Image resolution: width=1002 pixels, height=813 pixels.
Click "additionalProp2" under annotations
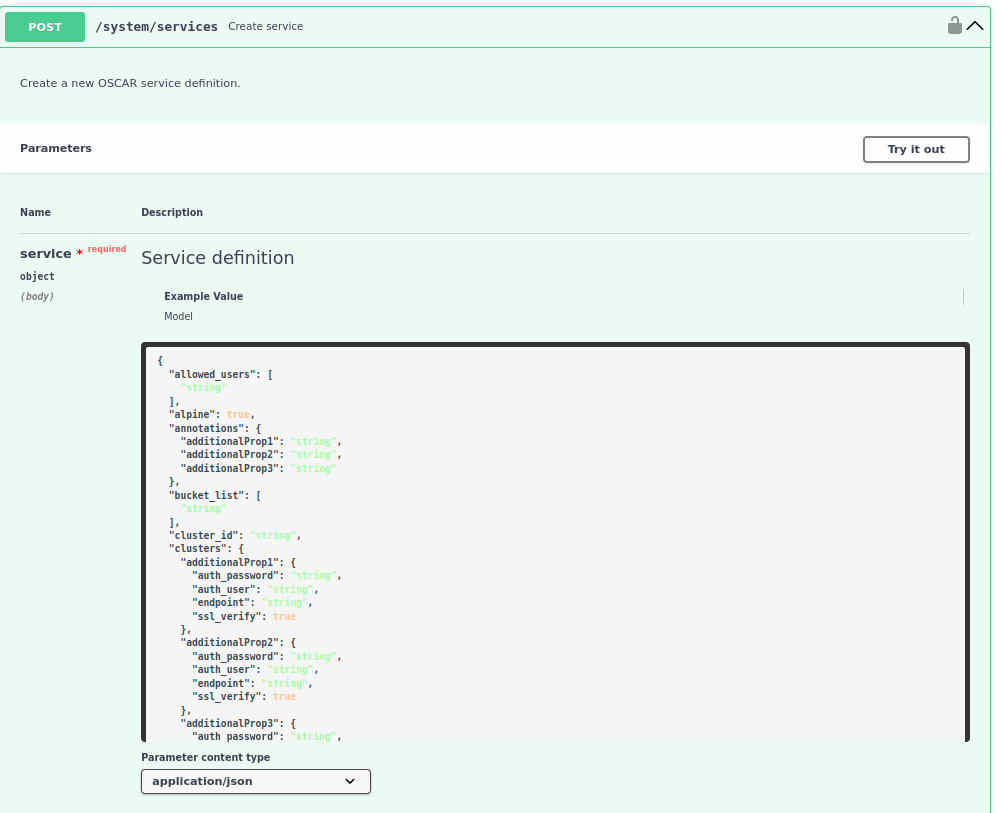232,454
